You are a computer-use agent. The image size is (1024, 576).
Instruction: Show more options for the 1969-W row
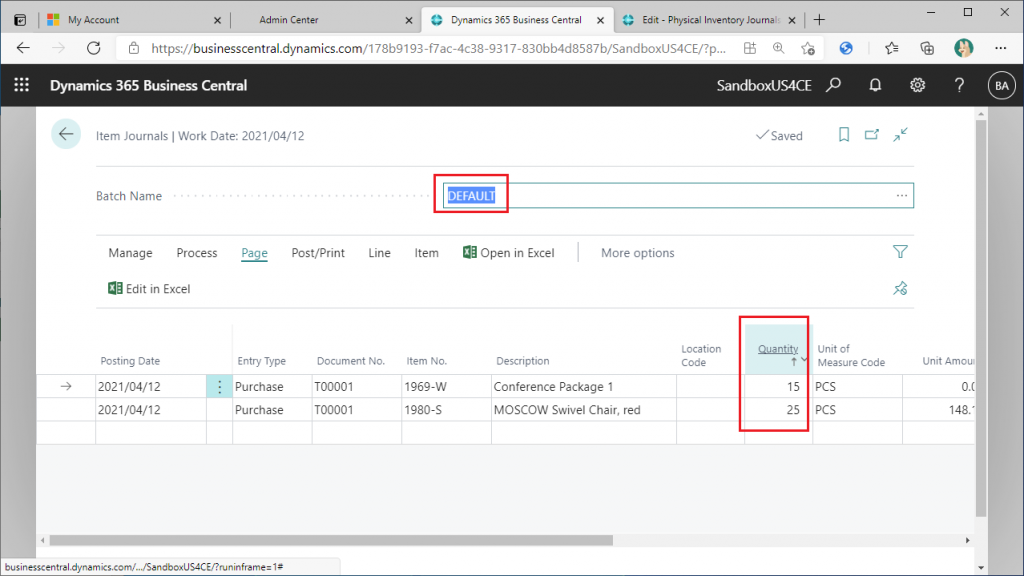click(x=219, y=387)
